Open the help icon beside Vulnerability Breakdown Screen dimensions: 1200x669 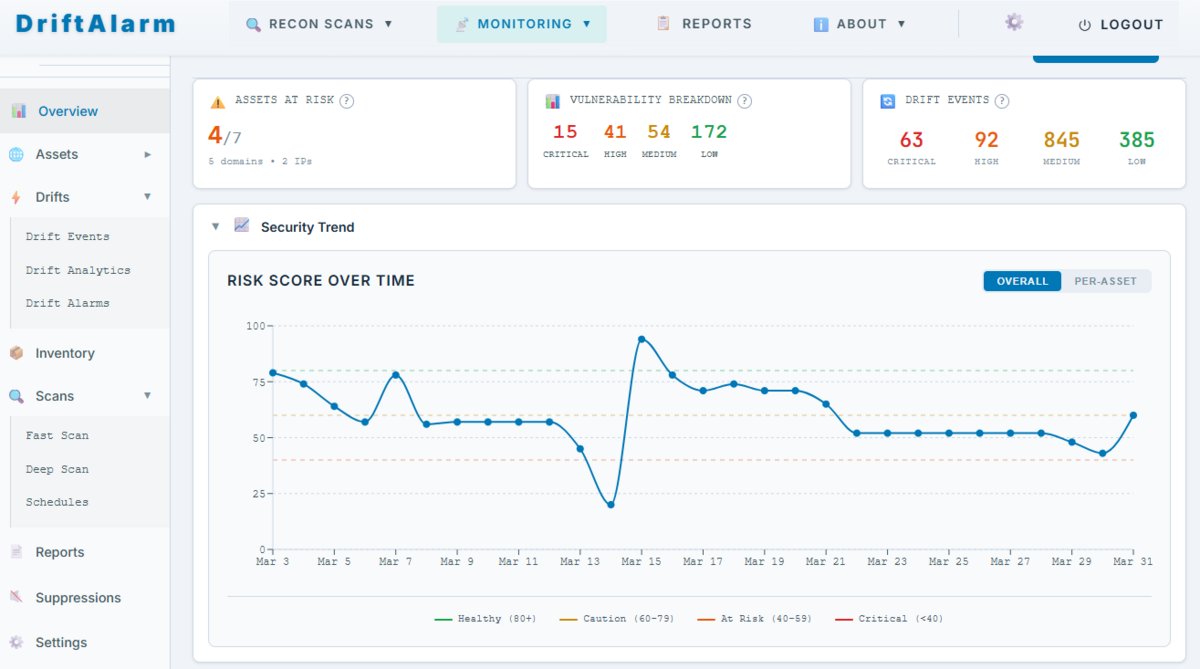(744, 100)
